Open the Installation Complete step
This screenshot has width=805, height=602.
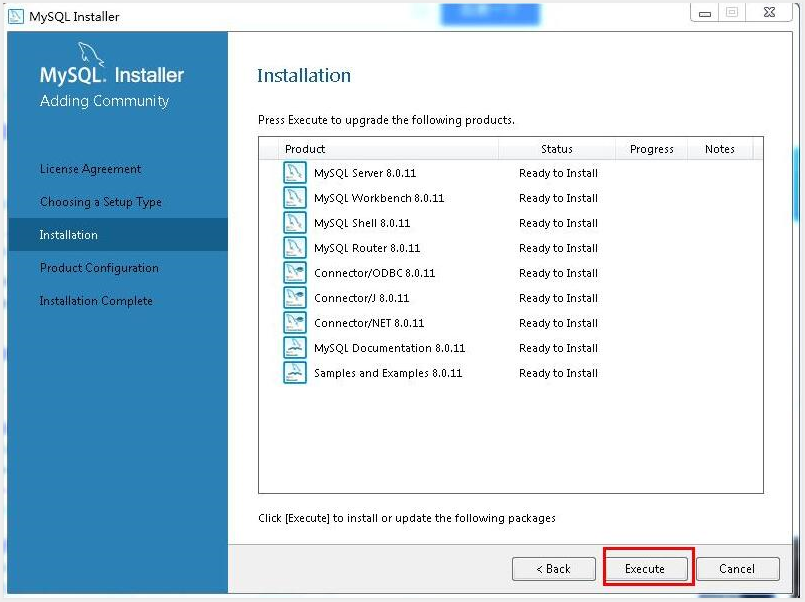point(96,301)
